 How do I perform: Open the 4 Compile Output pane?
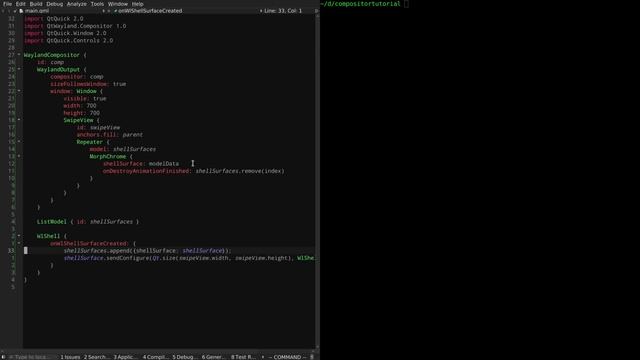(x=155, y=357)
